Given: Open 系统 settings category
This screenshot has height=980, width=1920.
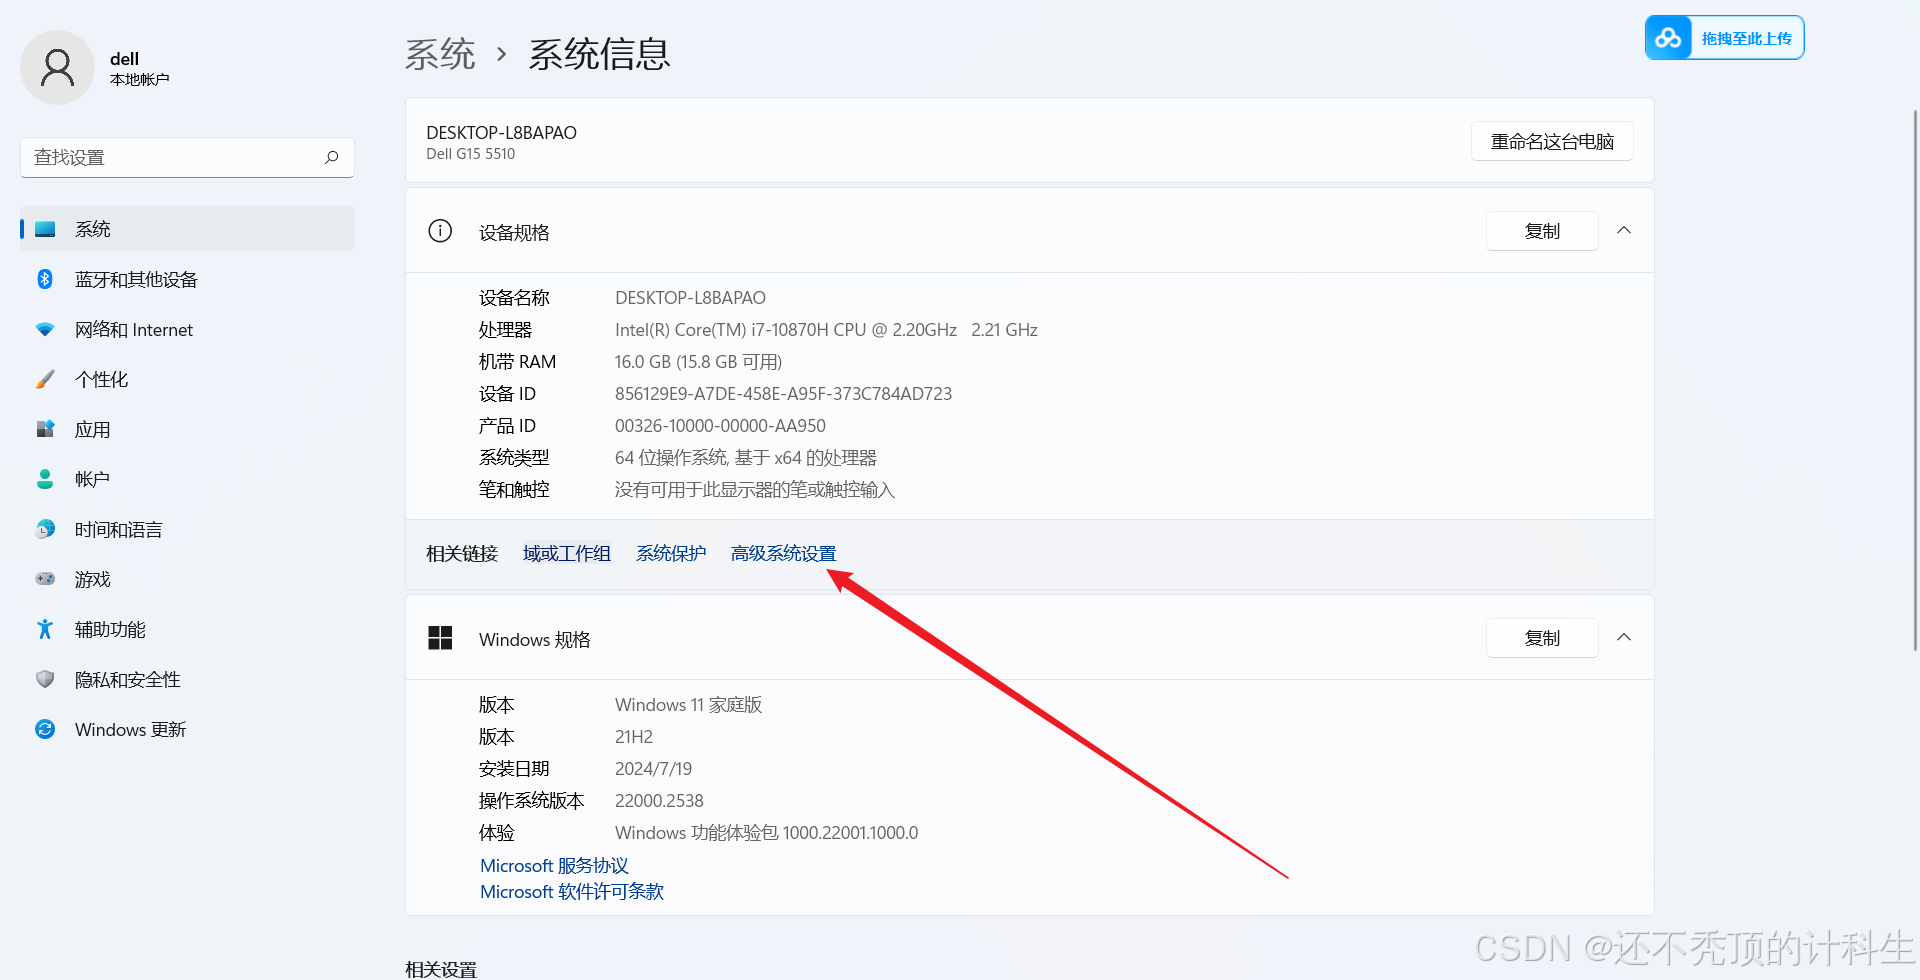Looking at the screenshot, I should coord(188,229).
